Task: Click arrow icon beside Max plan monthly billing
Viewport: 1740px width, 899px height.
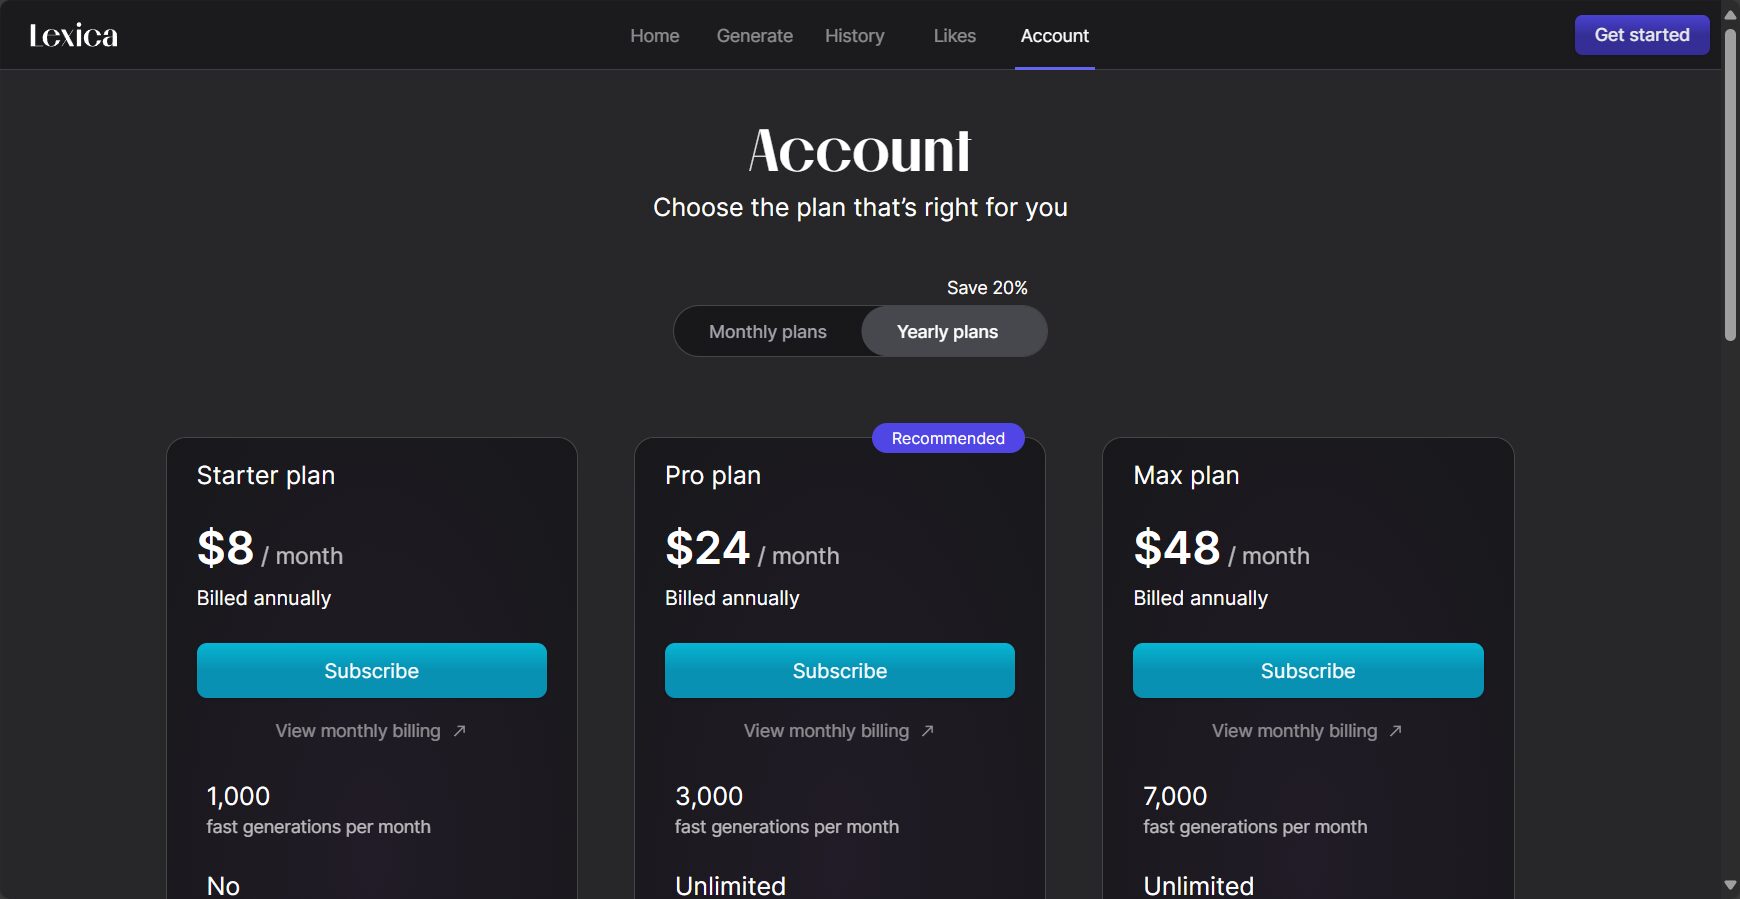Action: click(x=1396, y=731)
